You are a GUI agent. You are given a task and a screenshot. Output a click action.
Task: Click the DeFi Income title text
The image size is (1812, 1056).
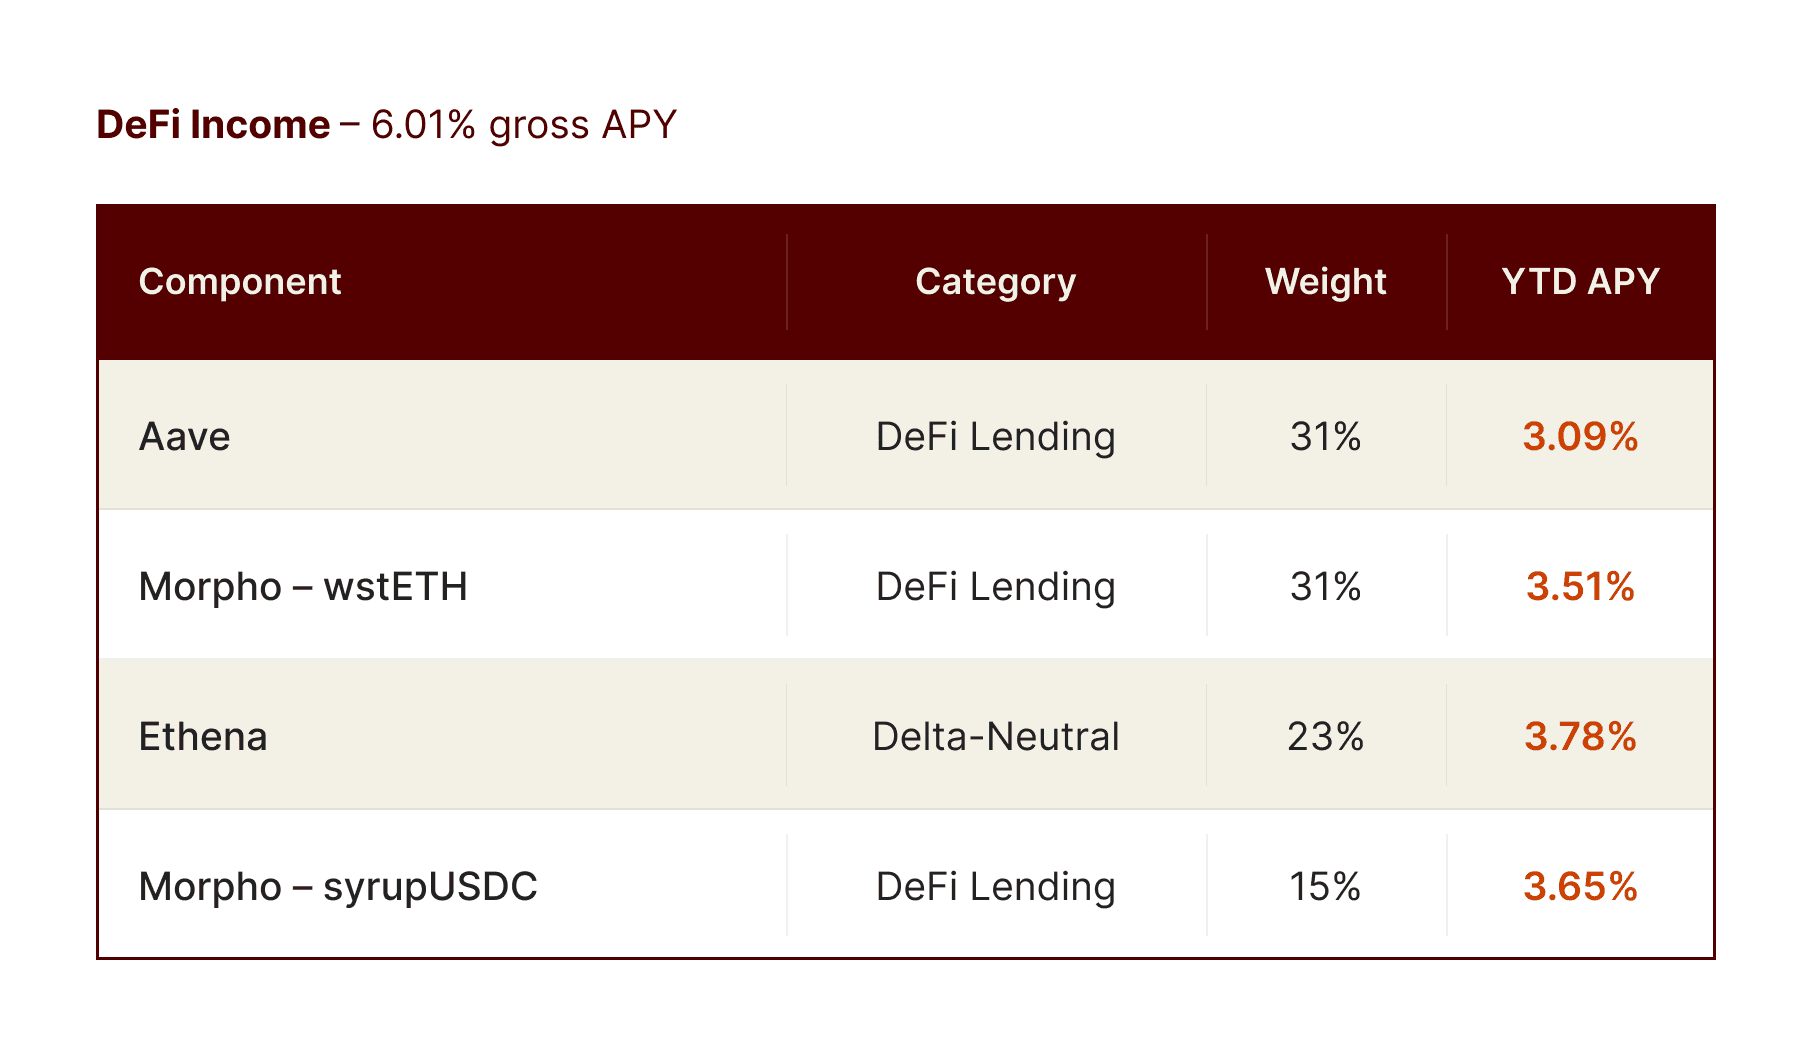pos(213,125)
